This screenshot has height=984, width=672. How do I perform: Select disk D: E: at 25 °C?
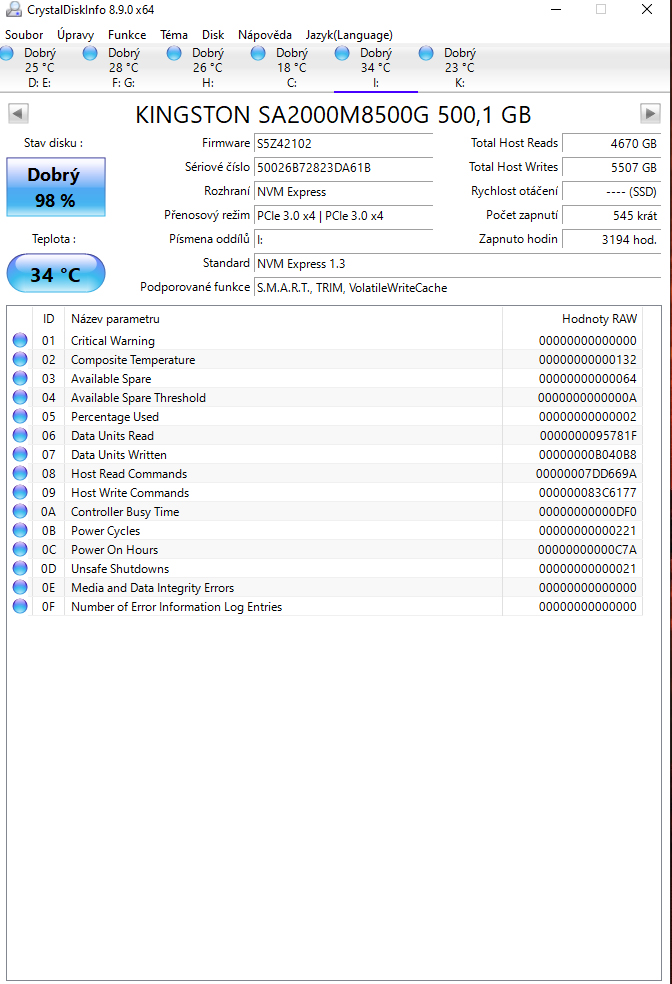point(40,68)
